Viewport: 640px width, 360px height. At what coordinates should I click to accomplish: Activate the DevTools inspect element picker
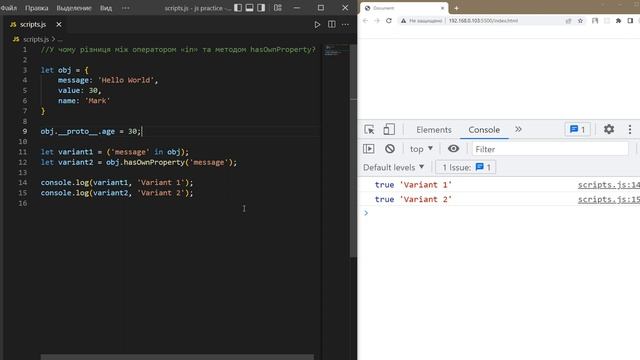[369, 129]
